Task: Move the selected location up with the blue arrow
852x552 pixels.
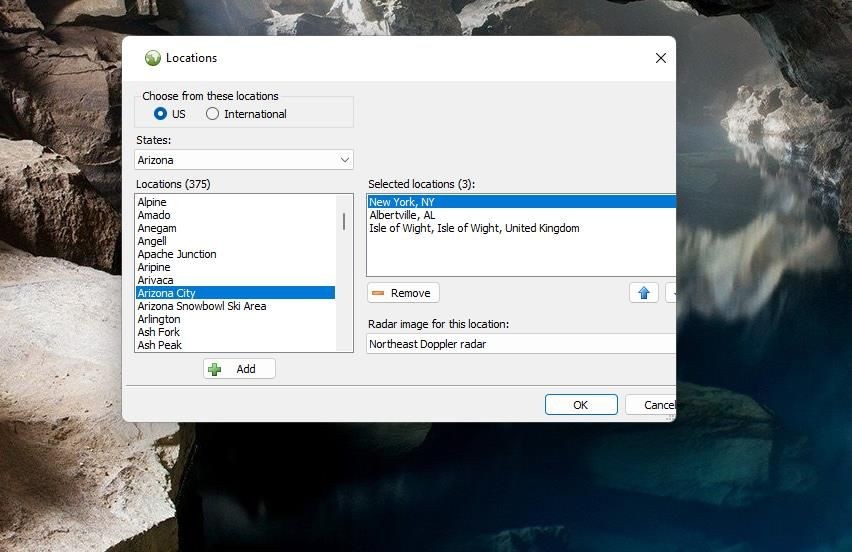Action: point(644,293)
